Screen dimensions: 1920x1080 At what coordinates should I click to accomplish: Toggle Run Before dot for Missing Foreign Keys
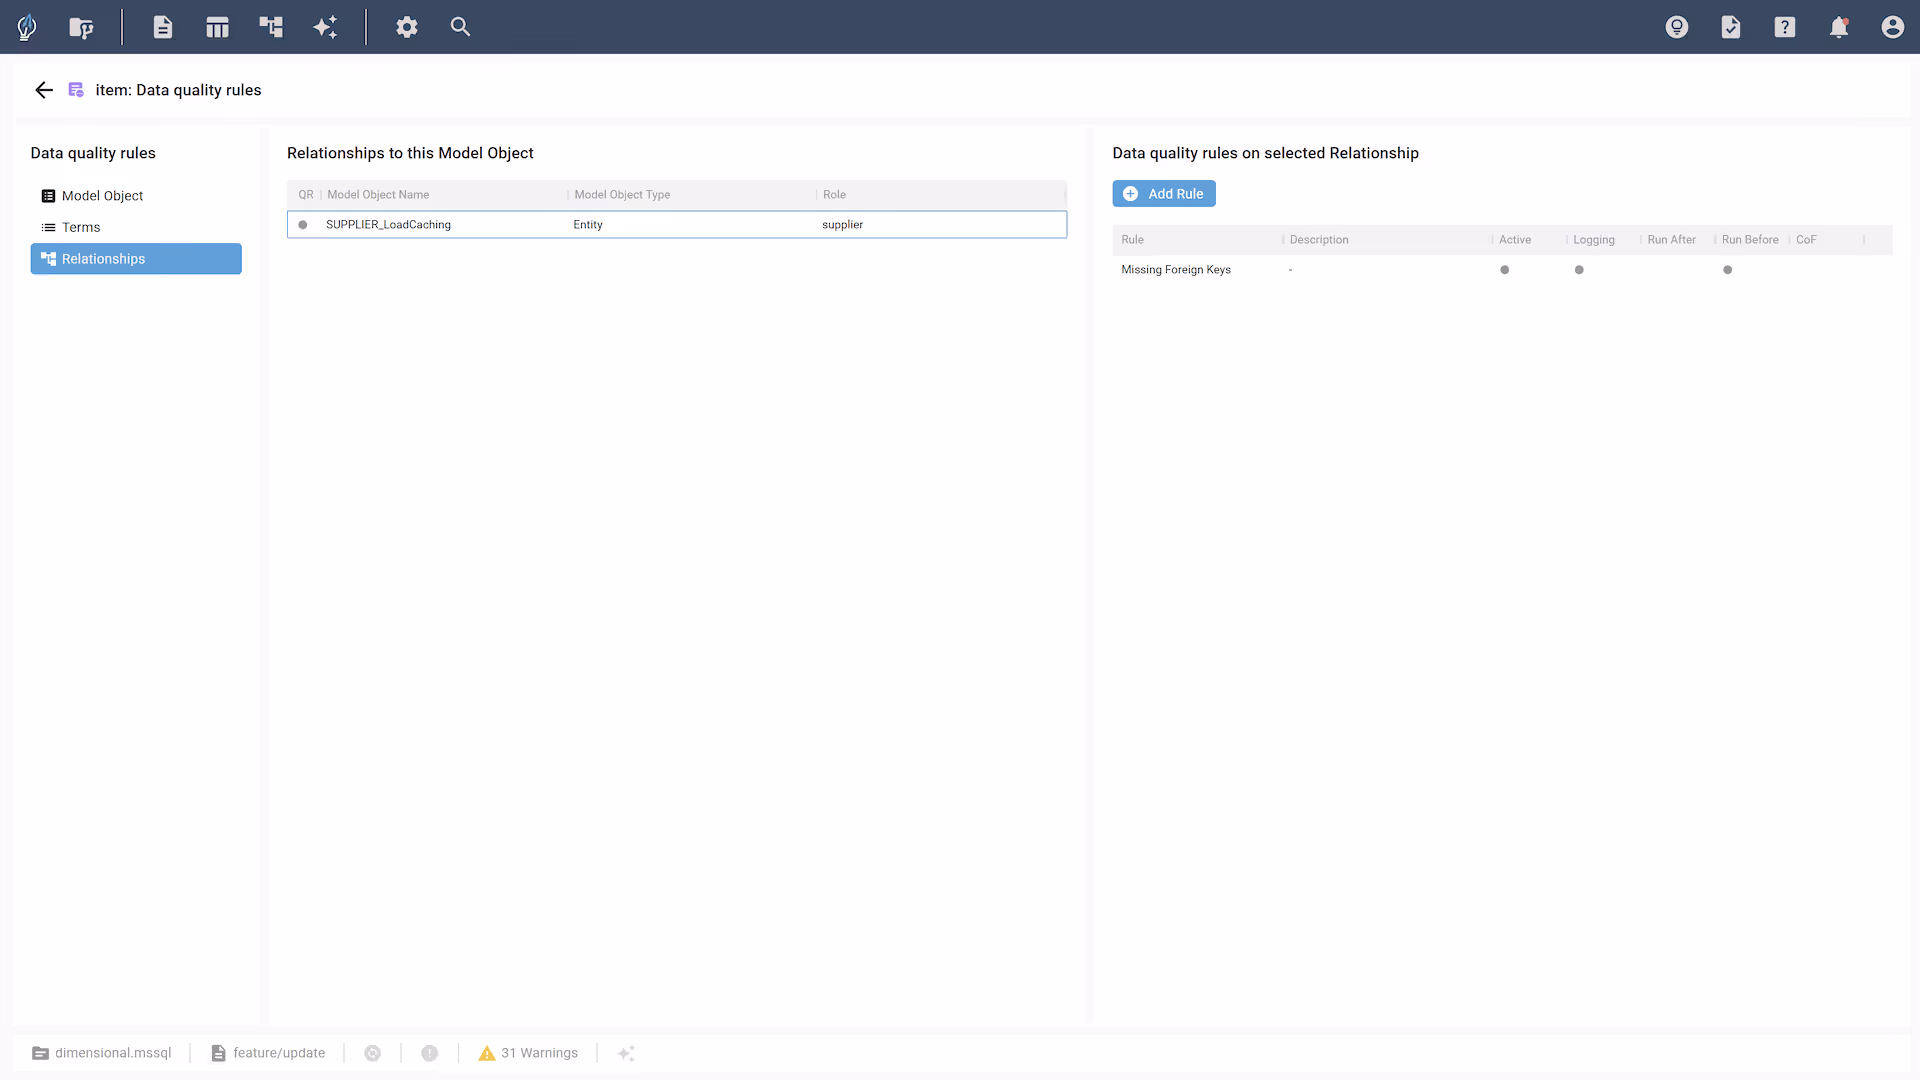1727,270
